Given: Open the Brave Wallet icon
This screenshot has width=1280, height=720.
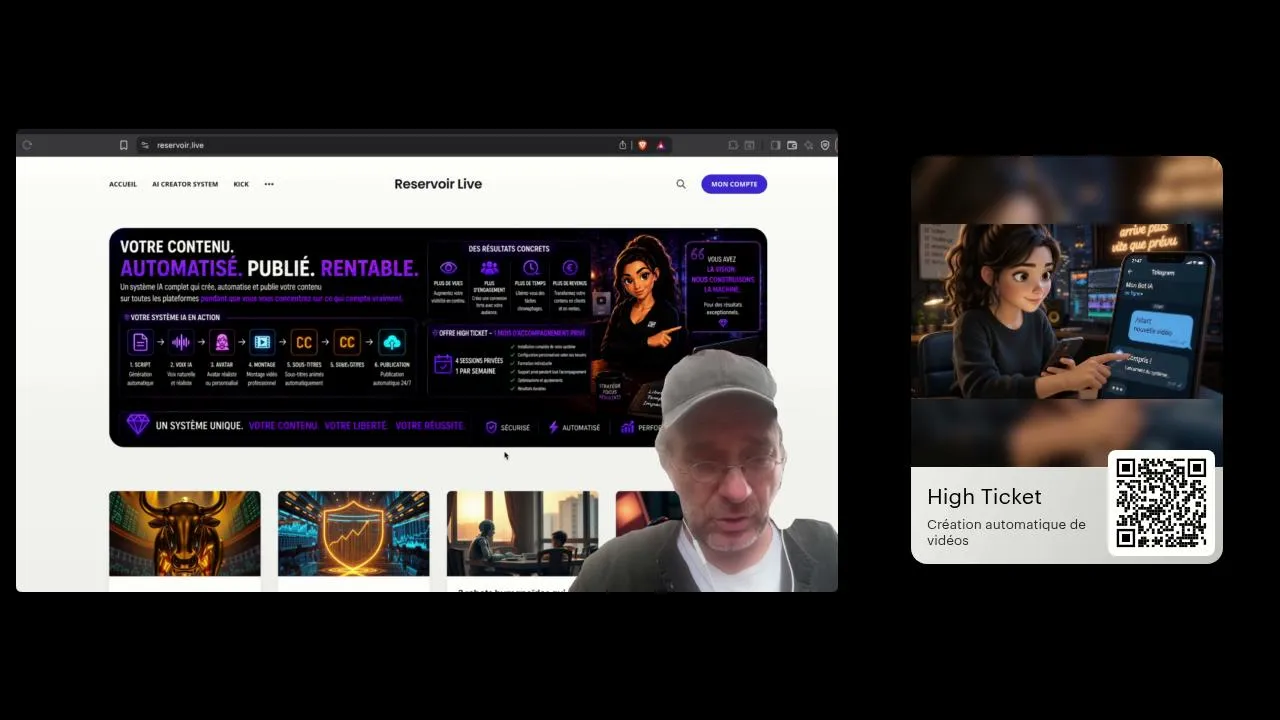Looking at the screenshot, I should [x=792, y=145].
